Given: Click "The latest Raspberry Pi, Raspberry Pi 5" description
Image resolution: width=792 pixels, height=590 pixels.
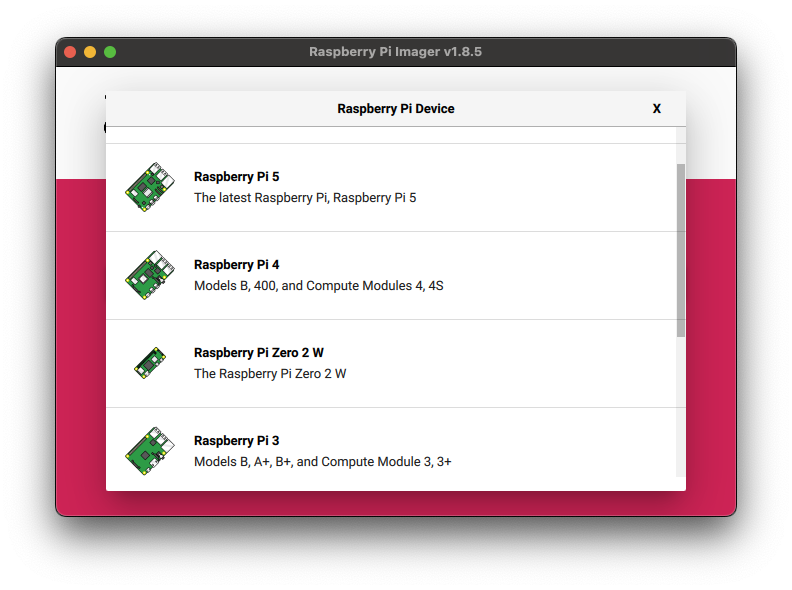Looking at the screenshot, I should tap(304, 198).
